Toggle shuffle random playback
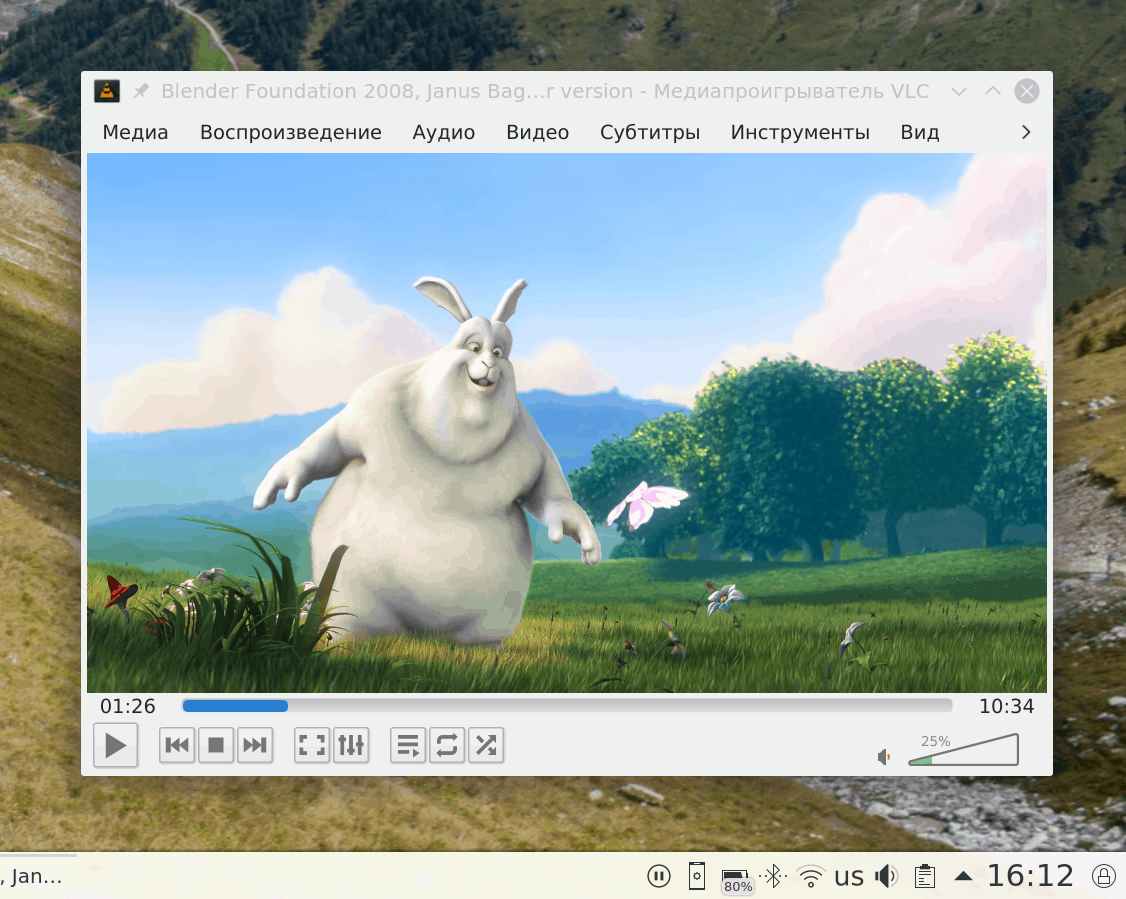This screenshot has height=899, width=1126. (485, 745)
